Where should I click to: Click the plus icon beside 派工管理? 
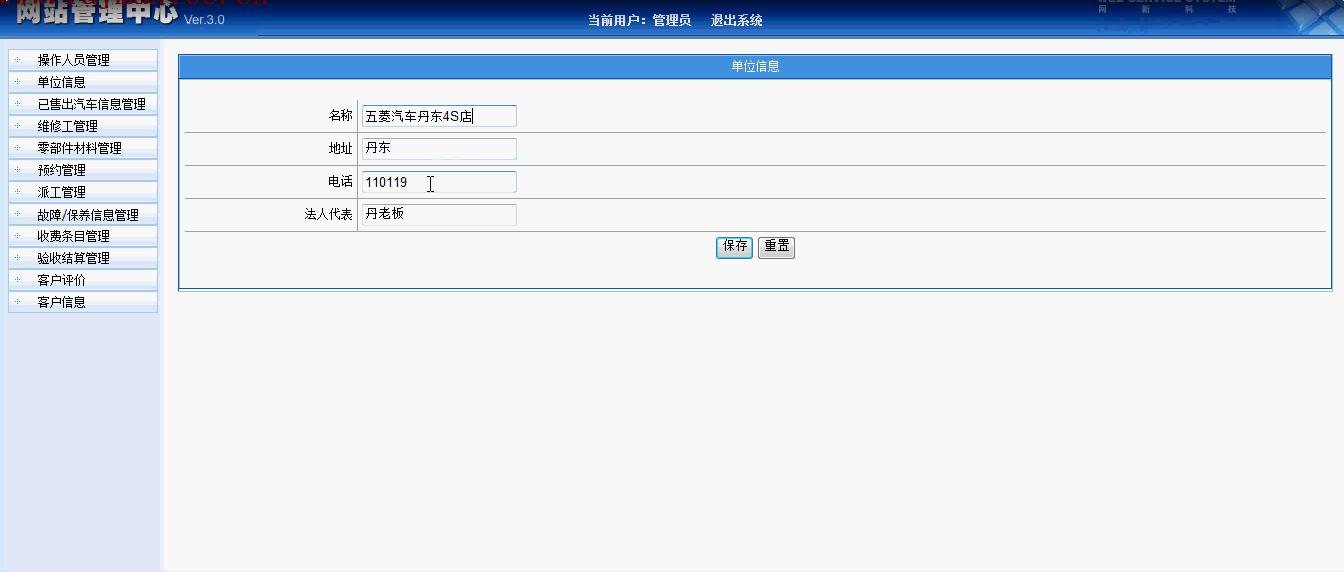pos(17,191)
